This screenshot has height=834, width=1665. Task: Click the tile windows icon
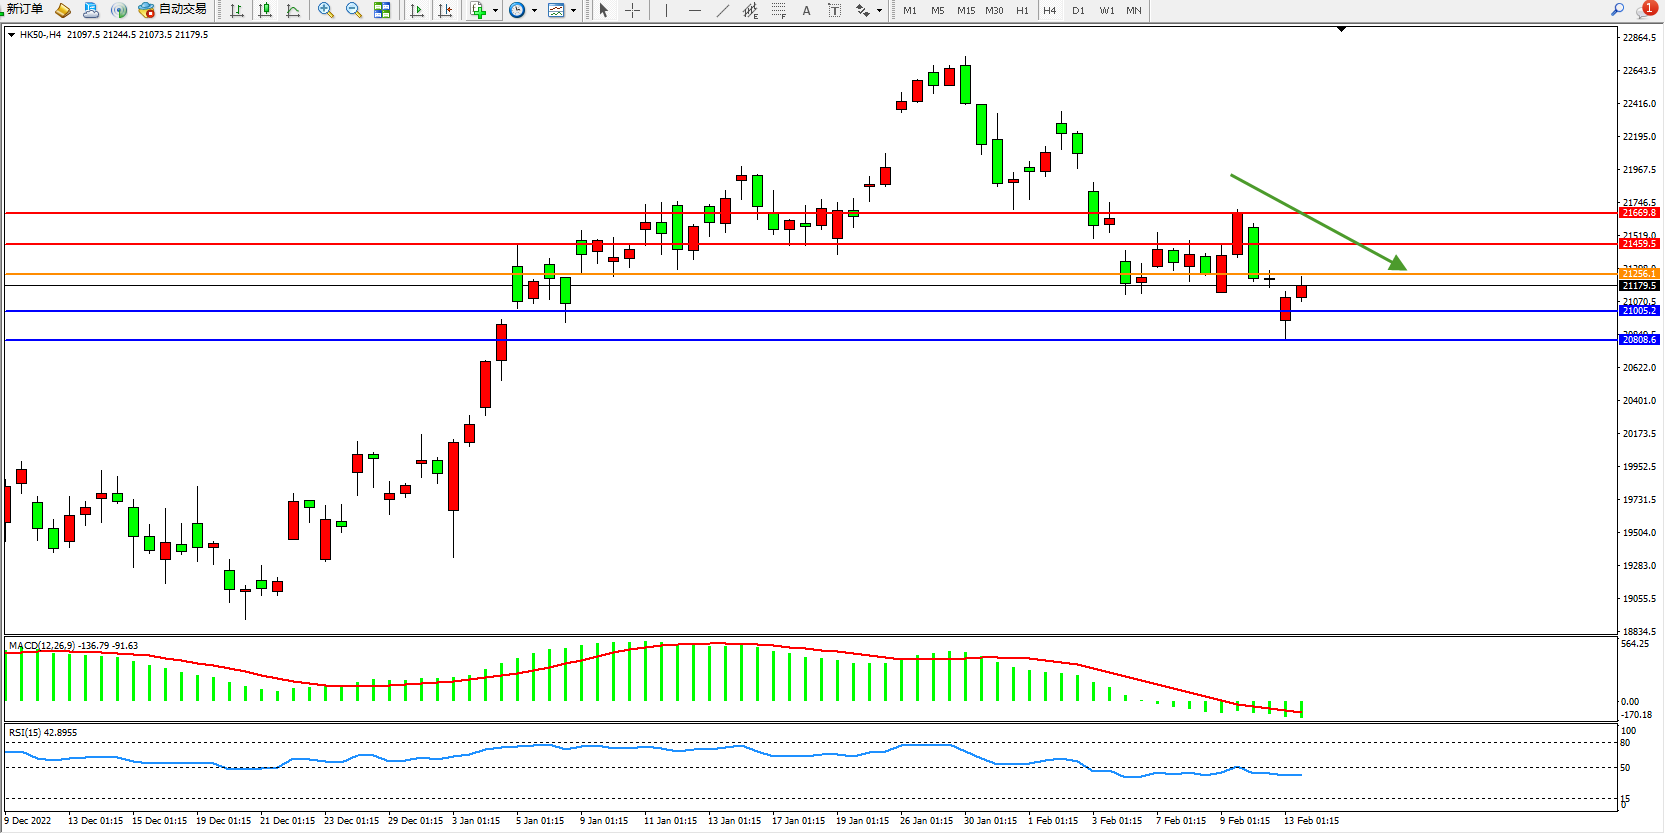(382, 10)
